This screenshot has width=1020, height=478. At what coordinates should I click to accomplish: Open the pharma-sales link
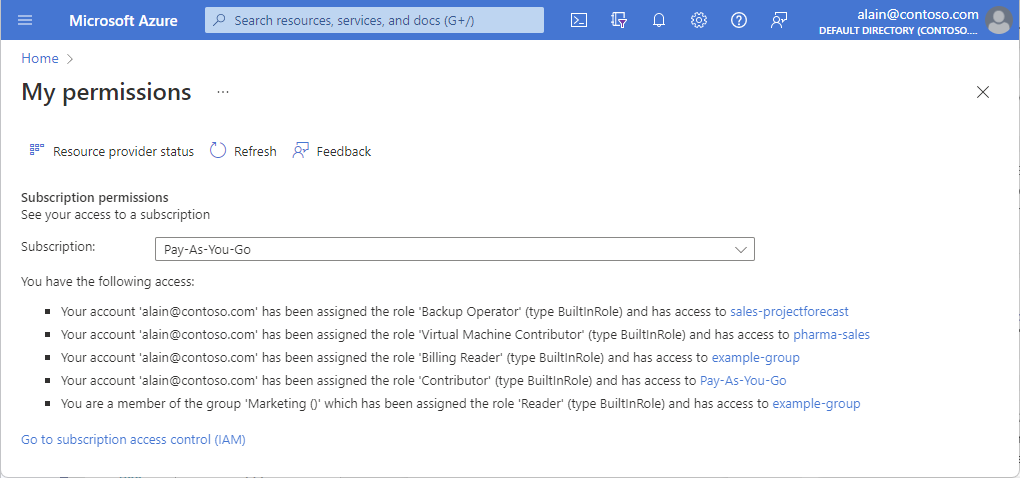(831, 335)
